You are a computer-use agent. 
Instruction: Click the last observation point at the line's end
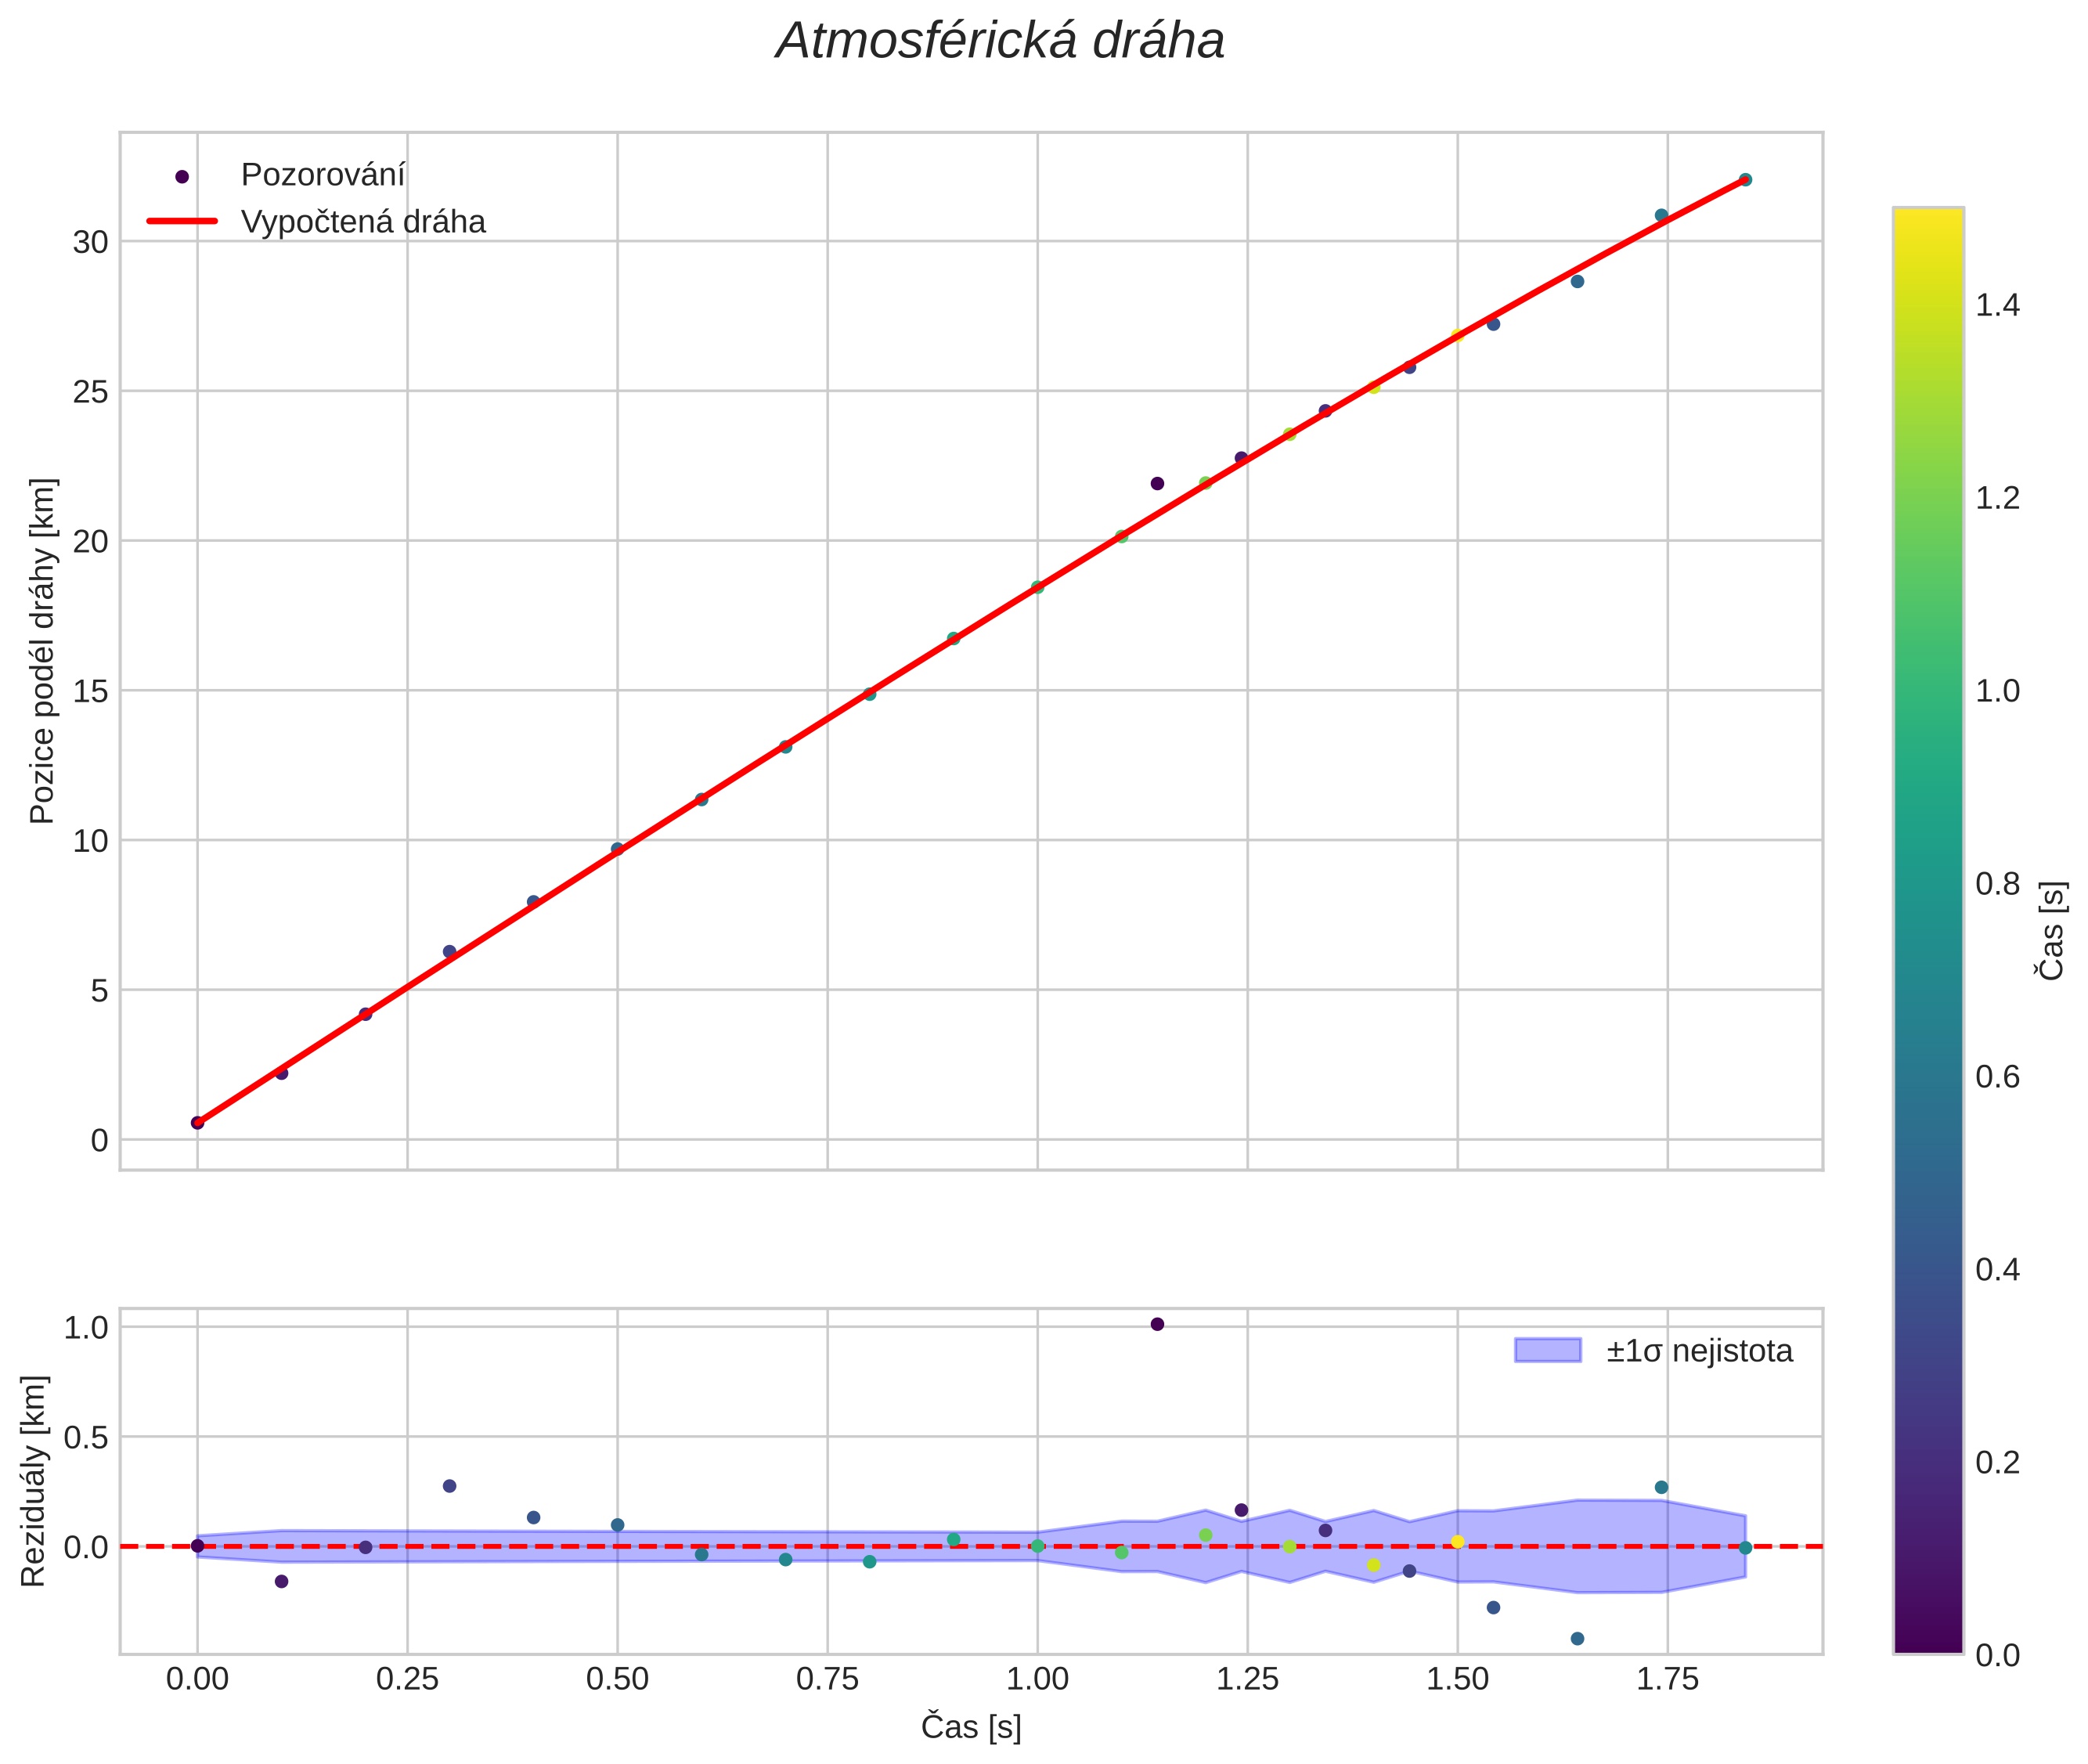pyautogui.click(x=1745, y=180)
